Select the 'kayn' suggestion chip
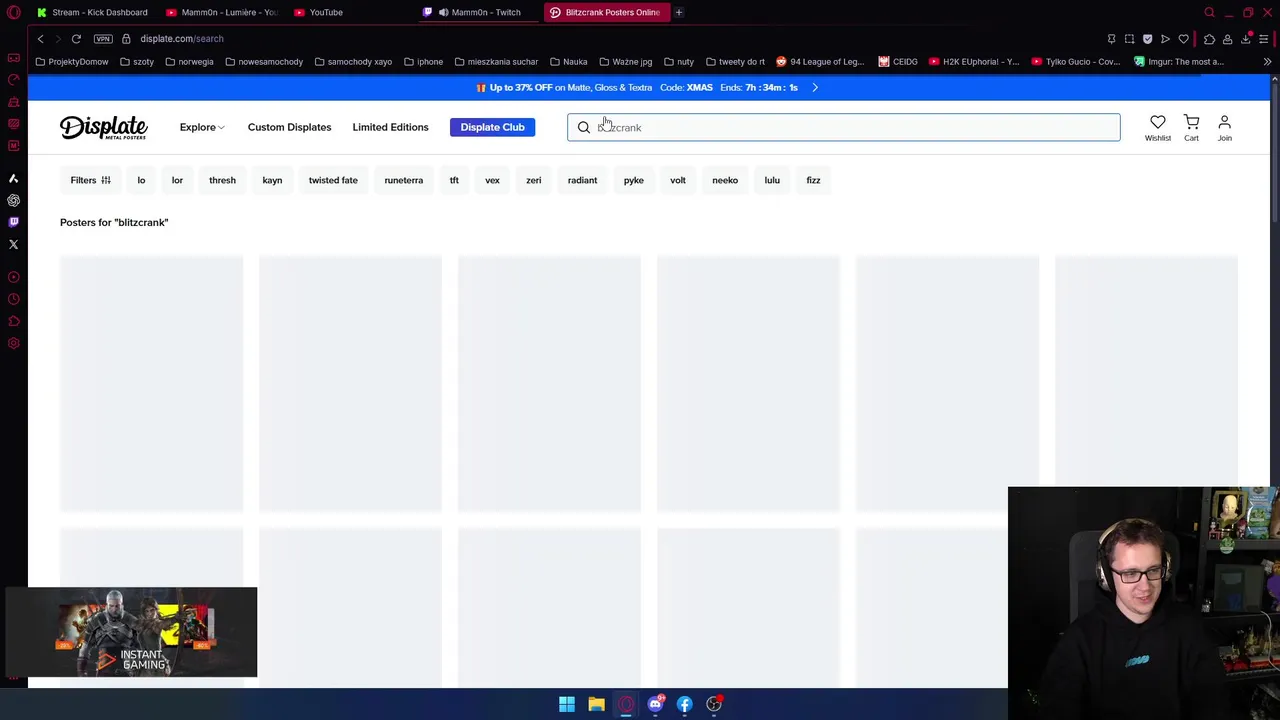Viewport: 1280px width, 720px height. (x=272, y=180)
